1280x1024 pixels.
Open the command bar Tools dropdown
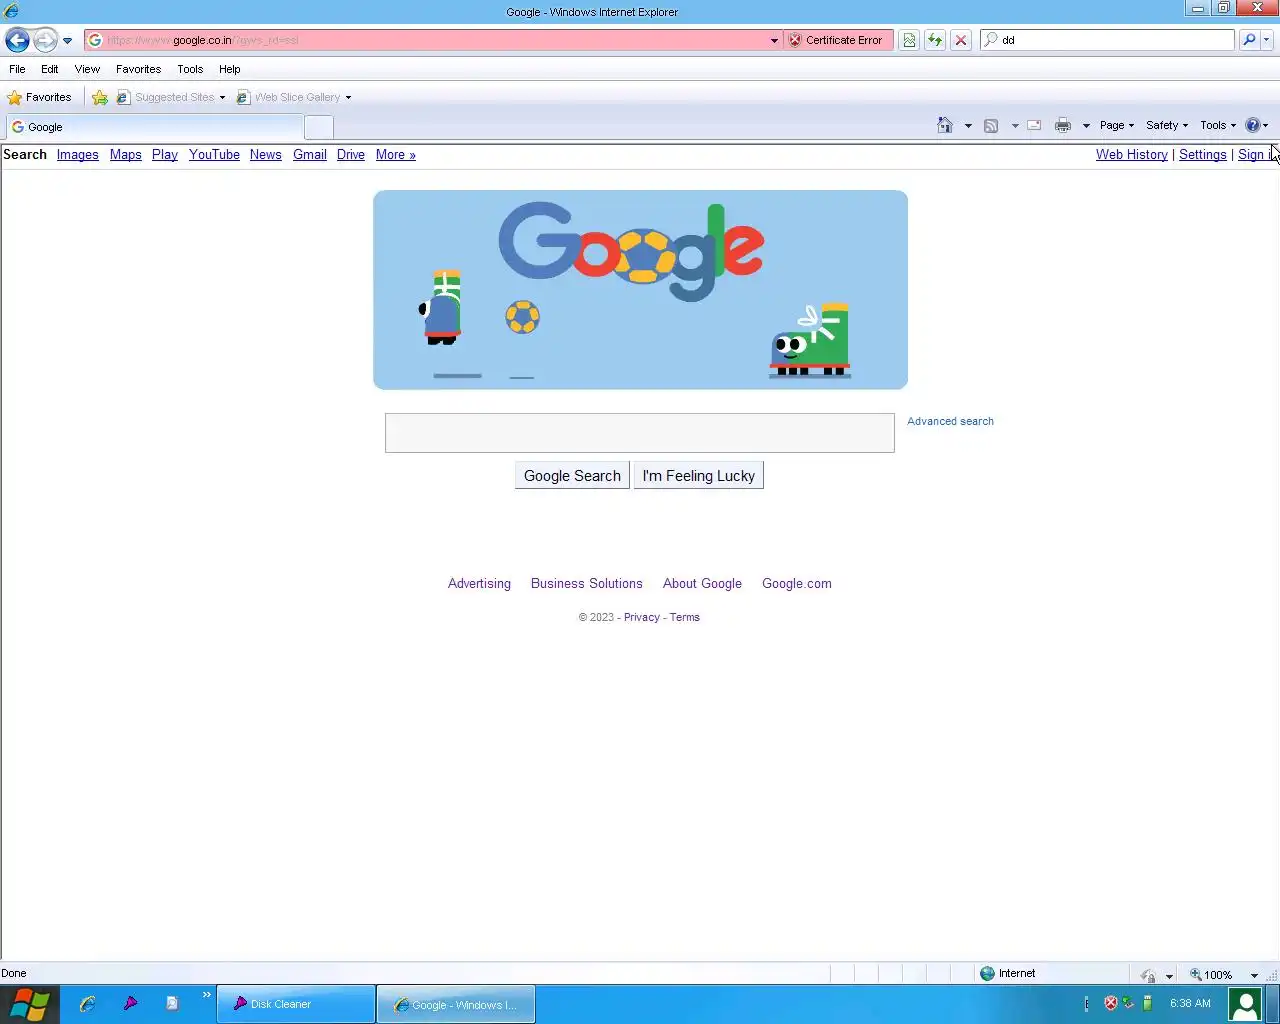(1218, 125)
